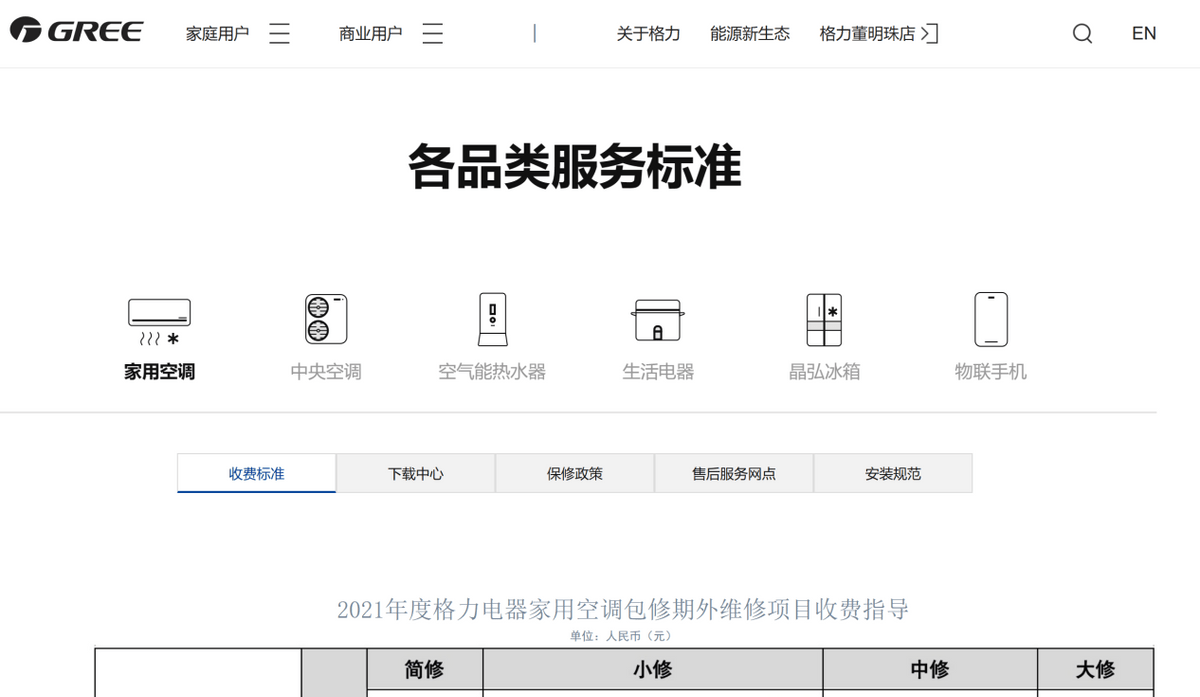
Task: Switch to the 下载中心 tab
Action: (415, 473)
